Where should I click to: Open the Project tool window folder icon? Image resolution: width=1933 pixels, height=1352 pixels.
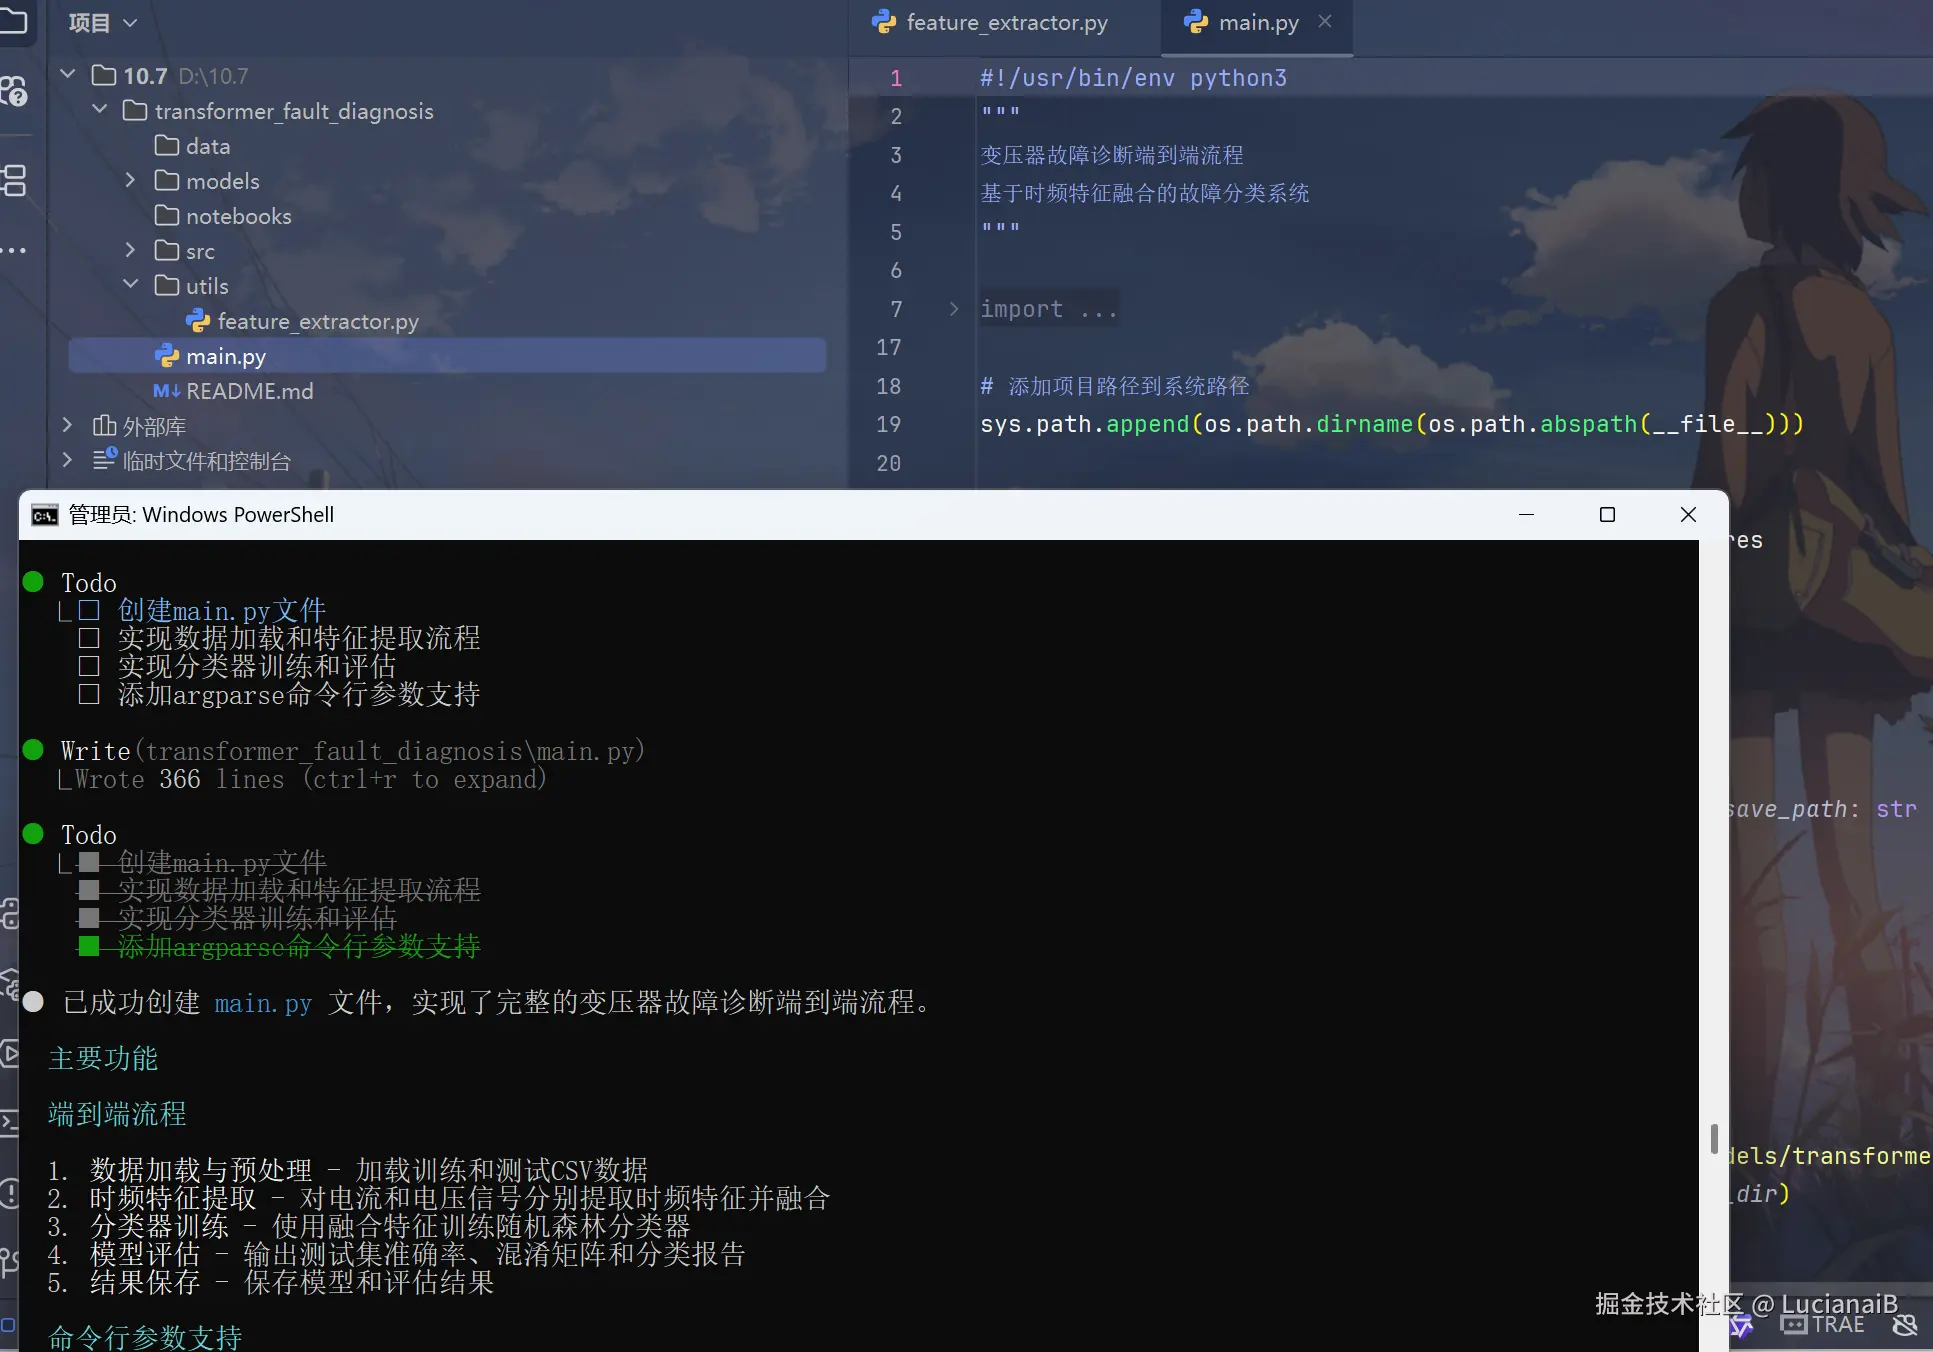(x=12, y=20)
